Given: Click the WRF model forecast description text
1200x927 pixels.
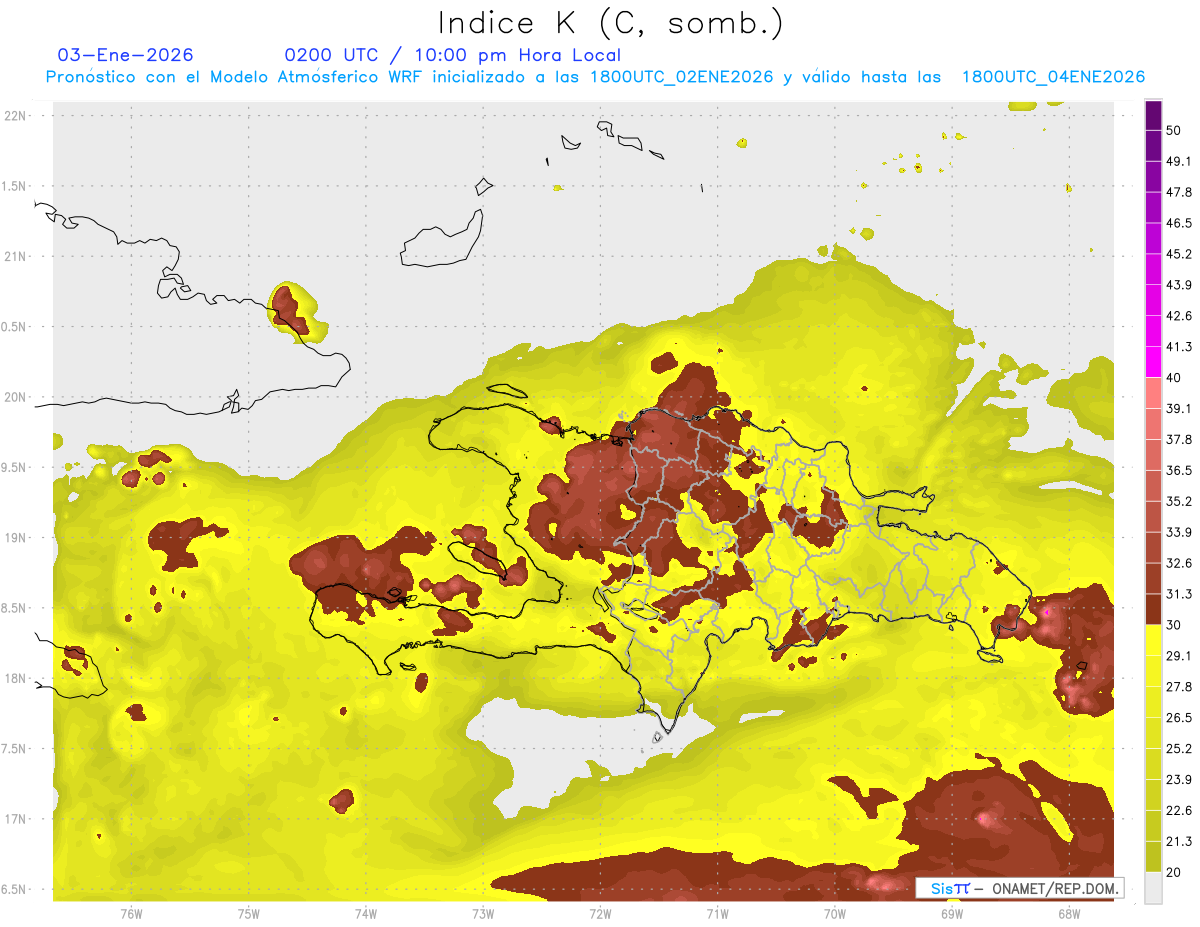Looking at the screenshot, I should 595,77.
